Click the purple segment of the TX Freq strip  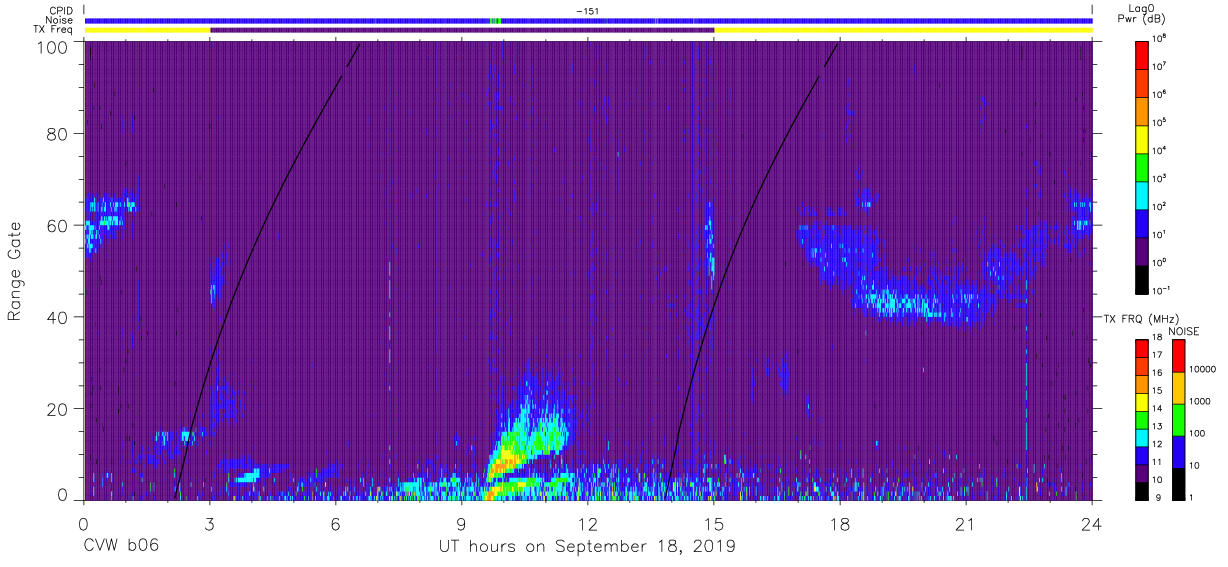click(x=462, y=30)
